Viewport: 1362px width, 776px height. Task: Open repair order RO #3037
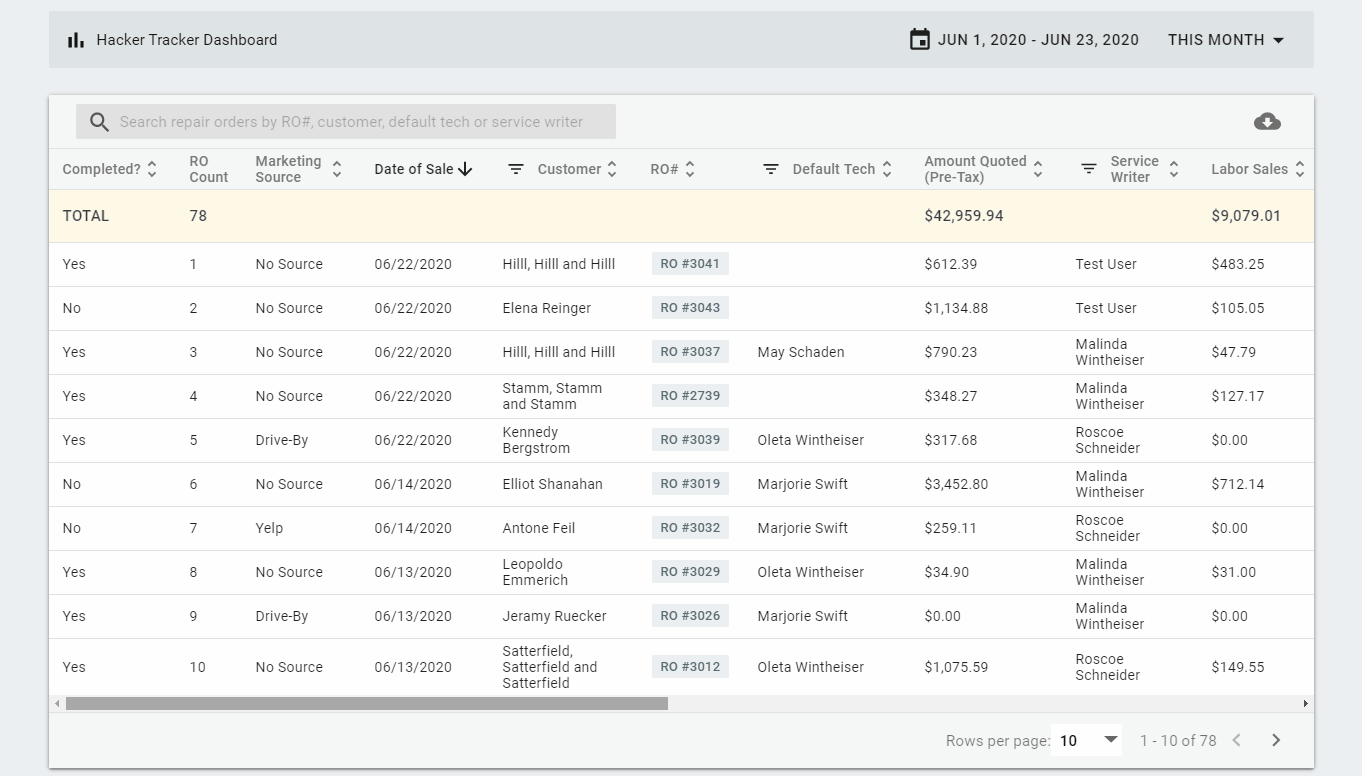coord(690,352)
